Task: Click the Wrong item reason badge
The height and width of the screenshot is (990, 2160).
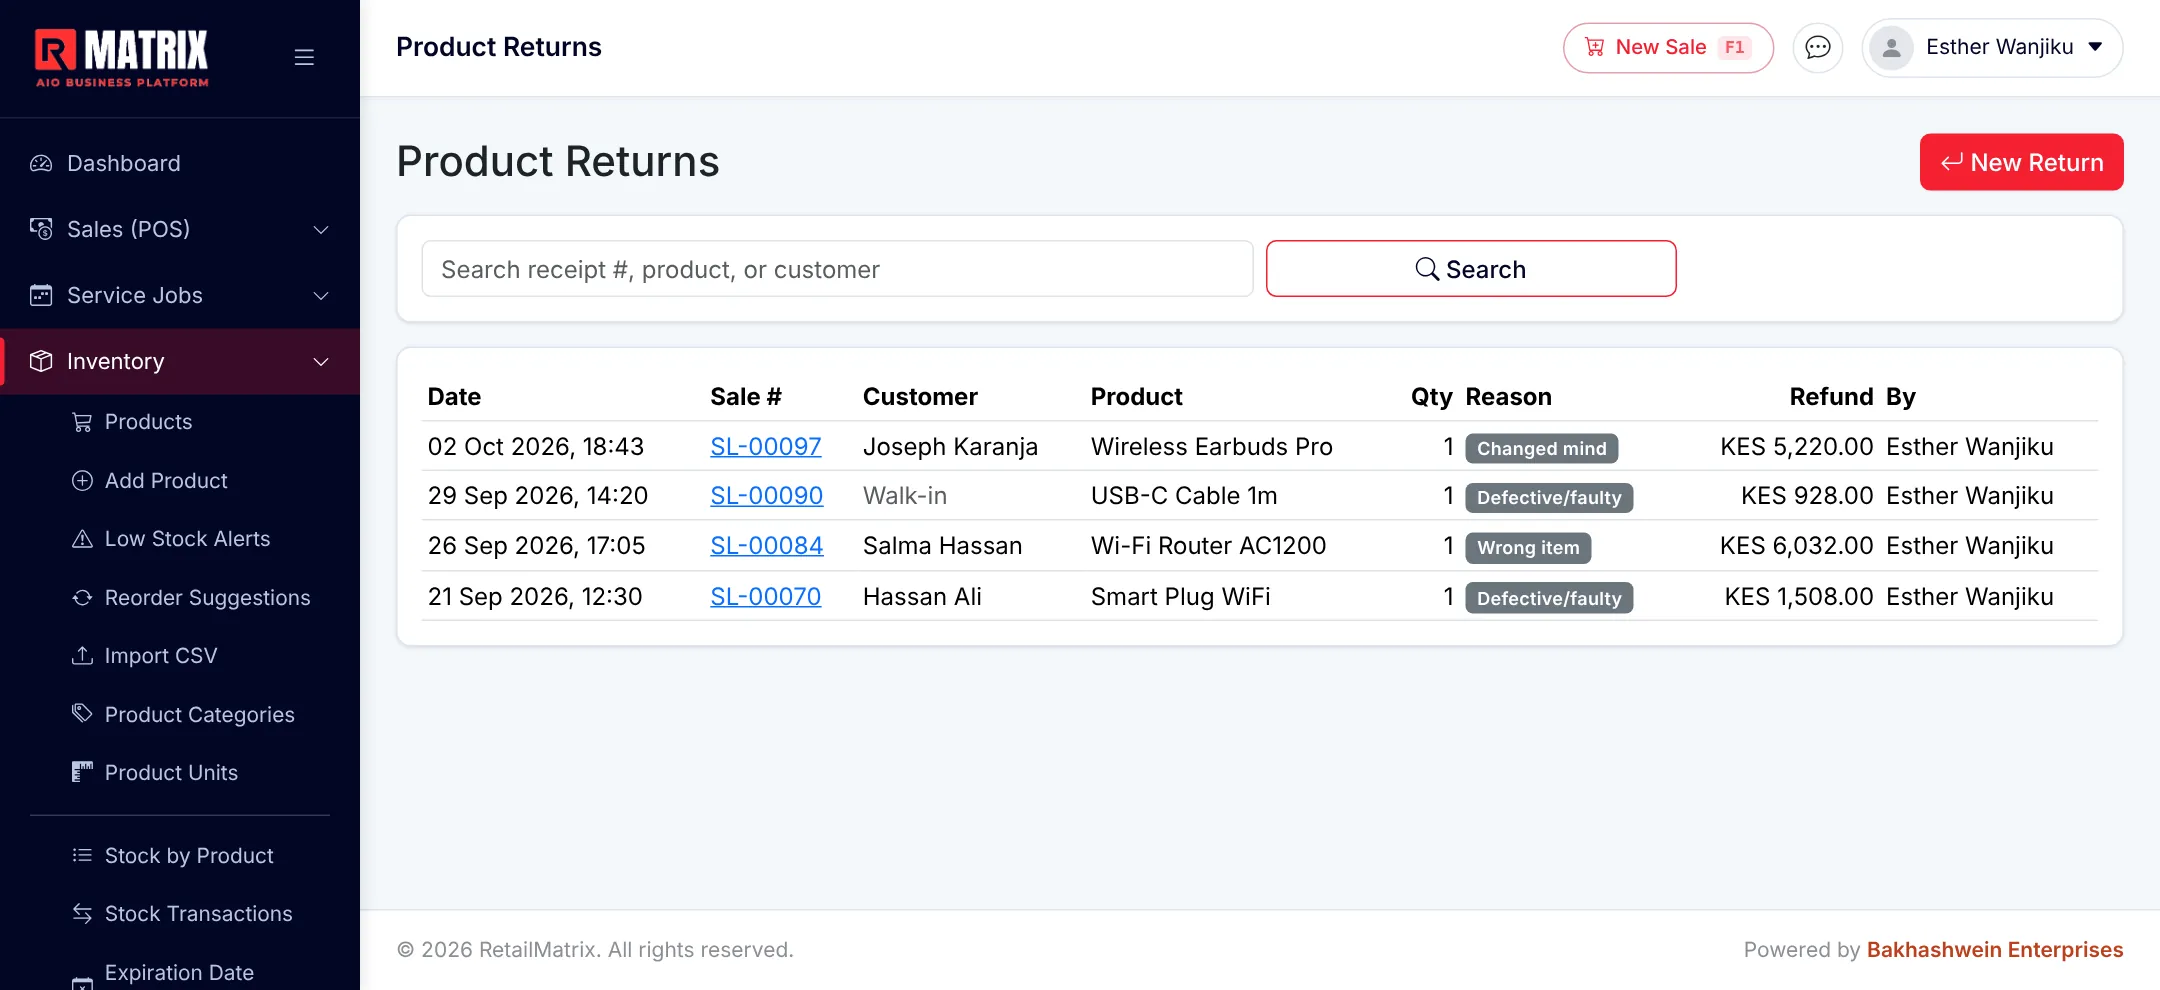Action: point(1528,548)
